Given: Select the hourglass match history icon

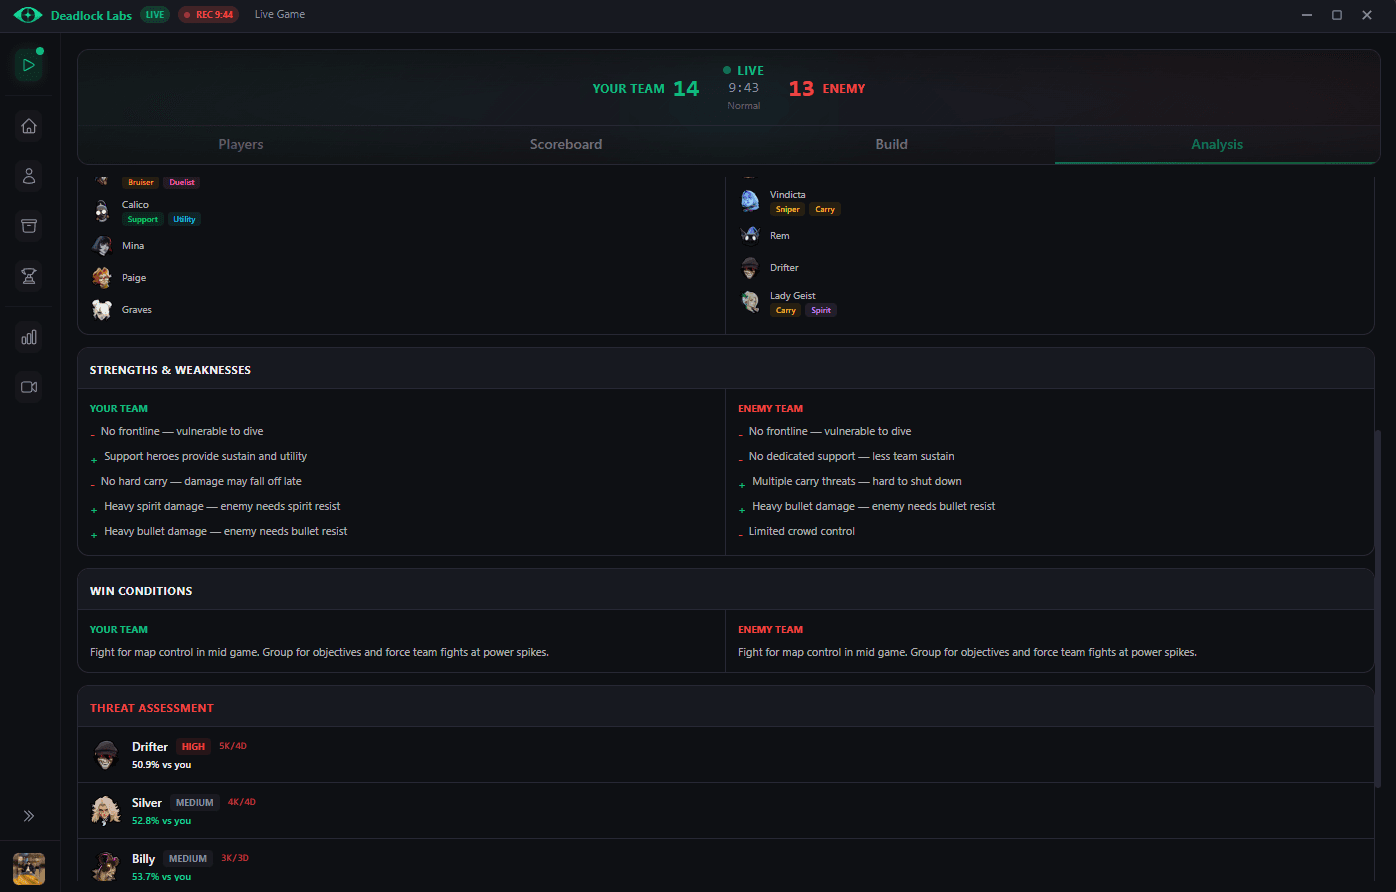Looking at the screenshot, I should pyautogui.click(x=29, y=277).
